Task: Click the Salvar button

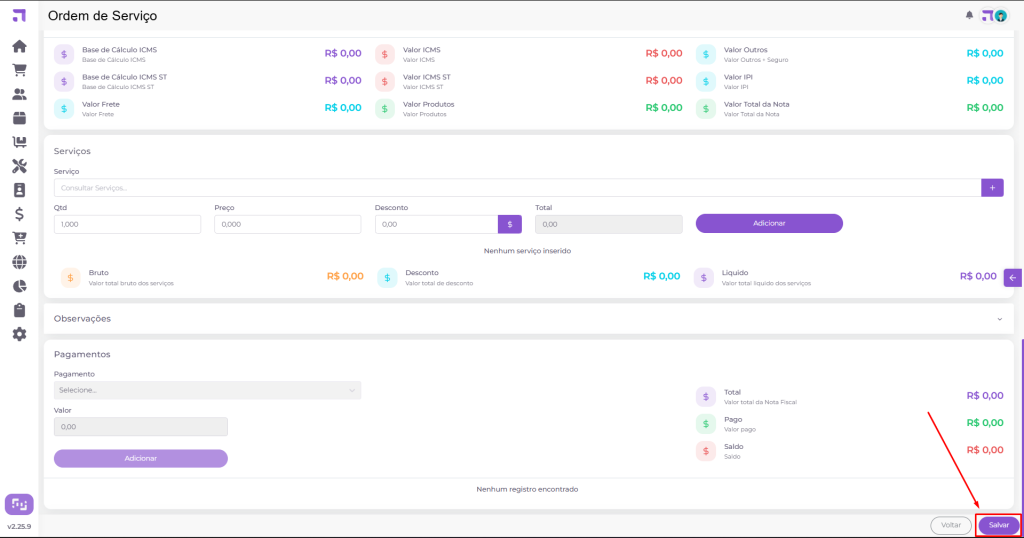Action: tap(999, 525)
